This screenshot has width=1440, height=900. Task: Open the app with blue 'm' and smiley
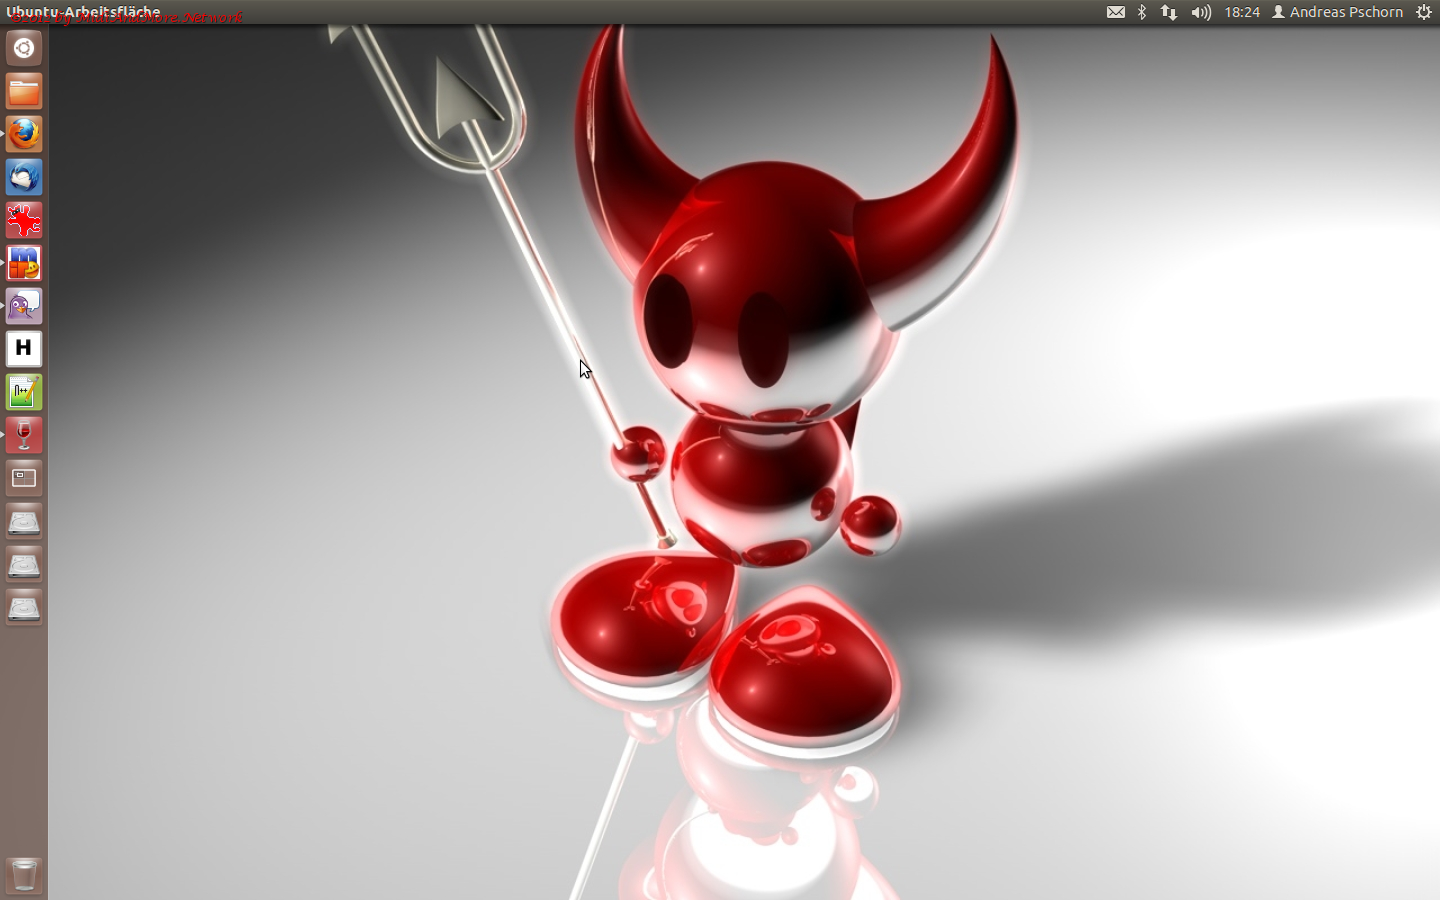point(24,263)
